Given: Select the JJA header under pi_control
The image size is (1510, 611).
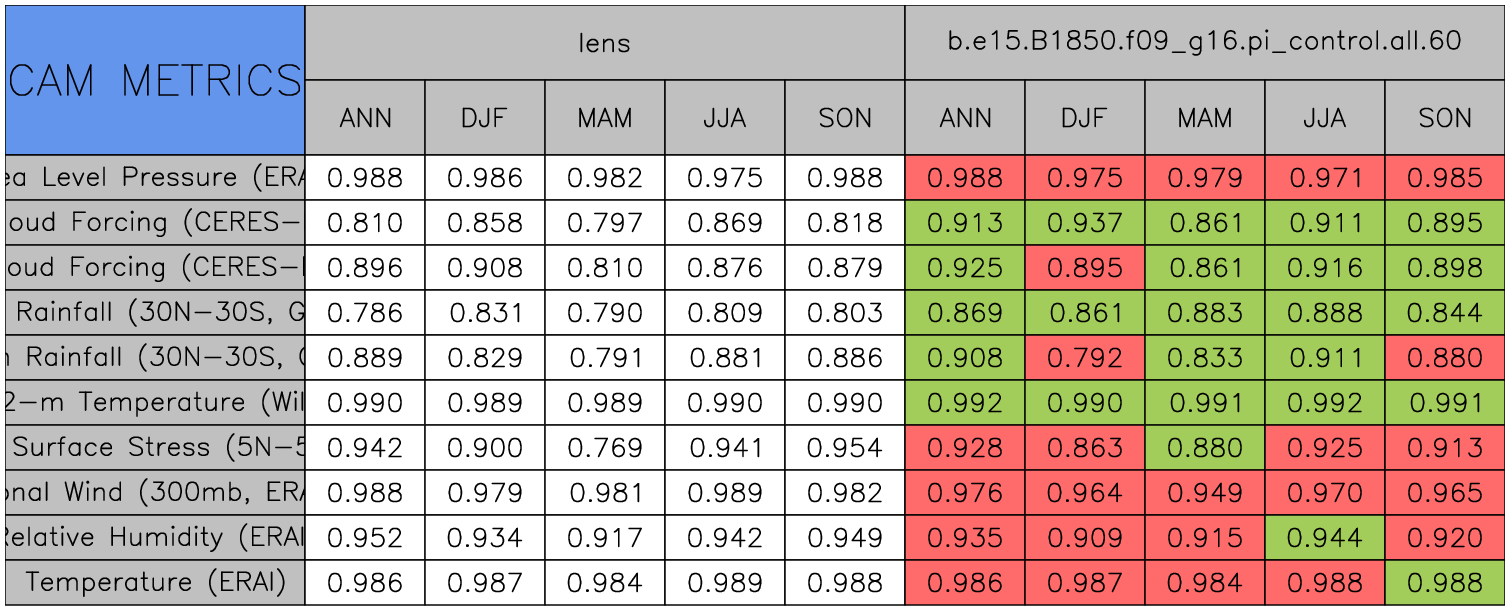Looking at the screenshot, I should (x=1325, y=118).
